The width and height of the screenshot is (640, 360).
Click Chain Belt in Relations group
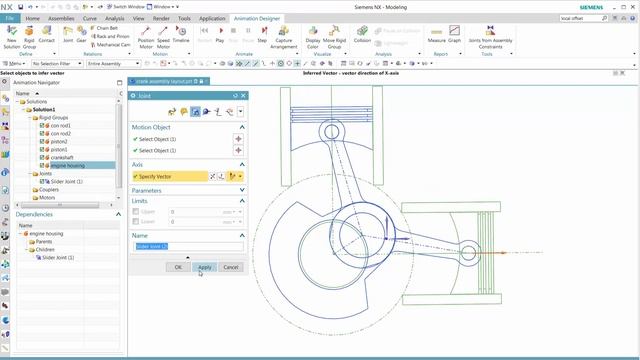pos(104,28)
